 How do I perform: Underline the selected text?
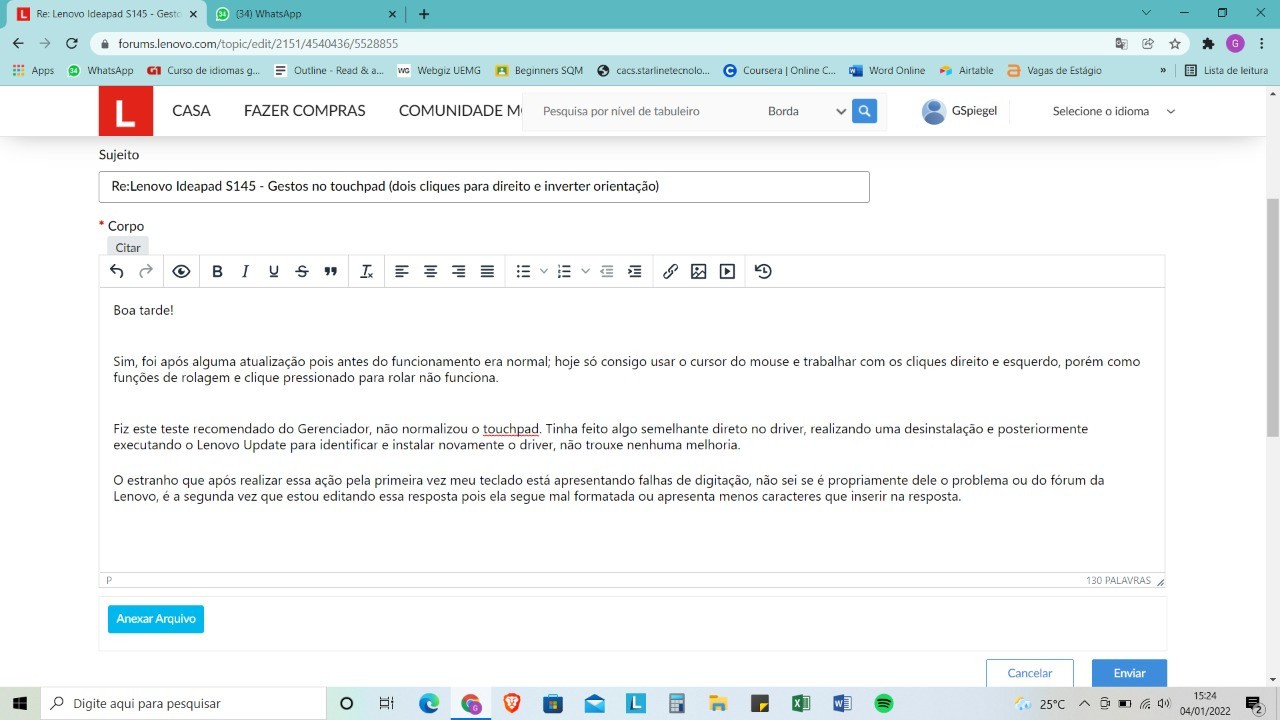click(273, 271)
